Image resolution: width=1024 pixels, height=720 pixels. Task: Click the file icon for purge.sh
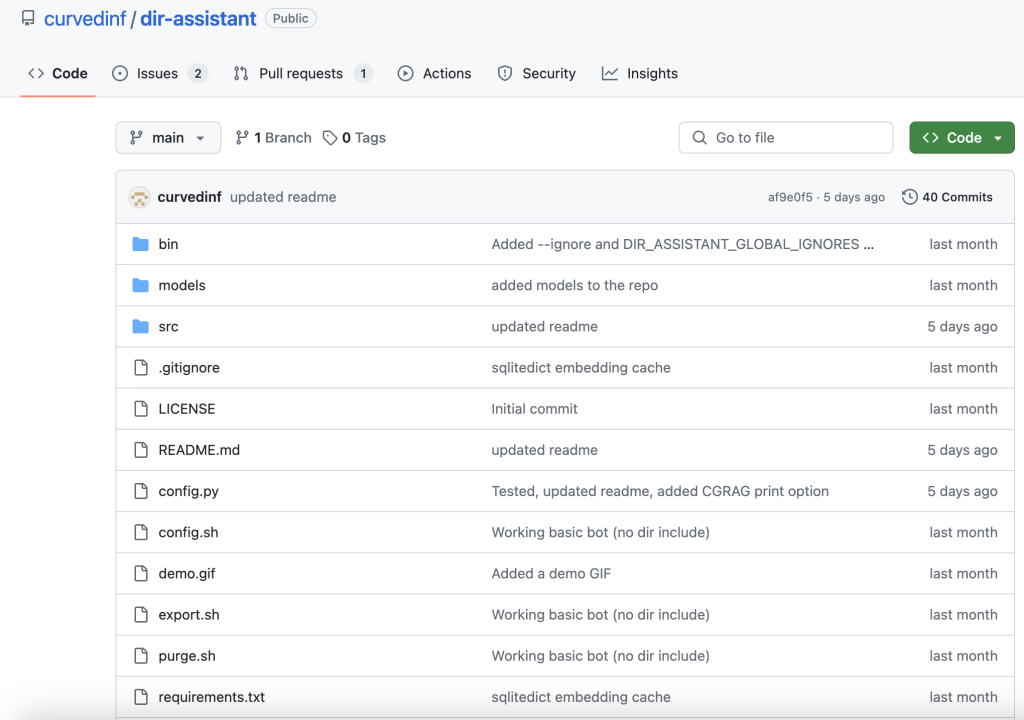click(140, 656)
